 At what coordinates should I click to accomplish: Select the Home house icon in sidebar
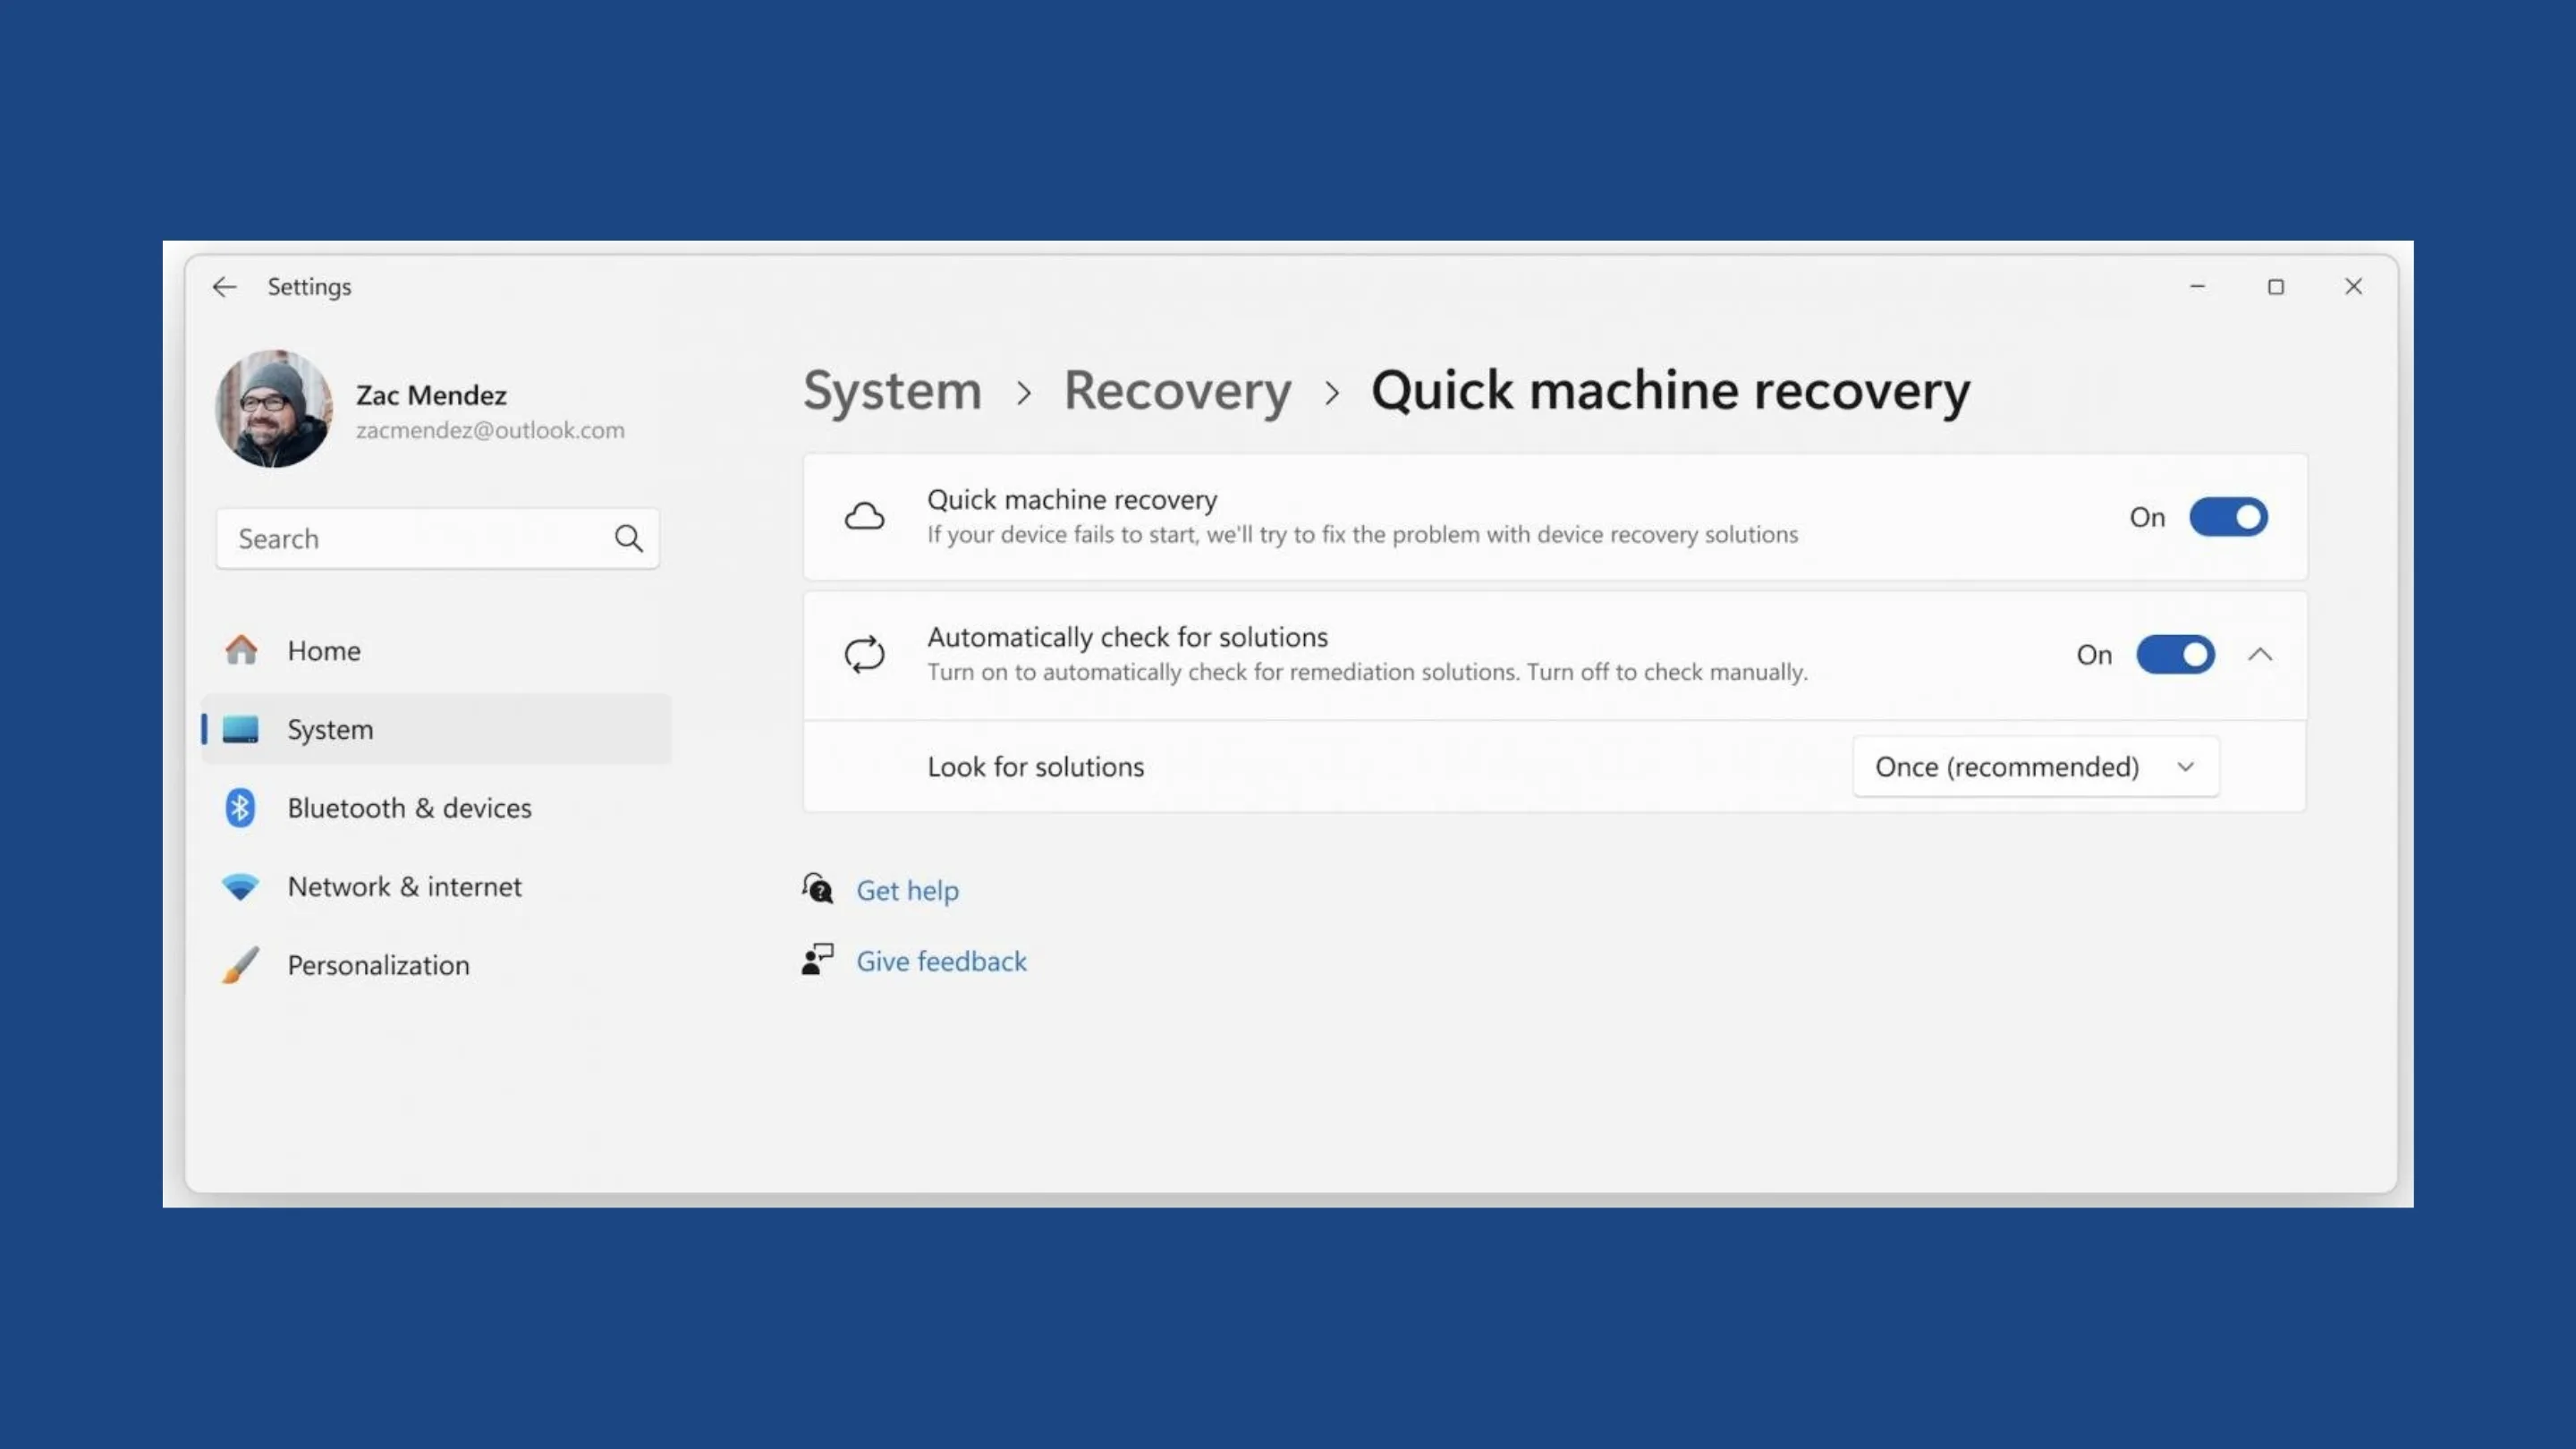click(240, 650)
